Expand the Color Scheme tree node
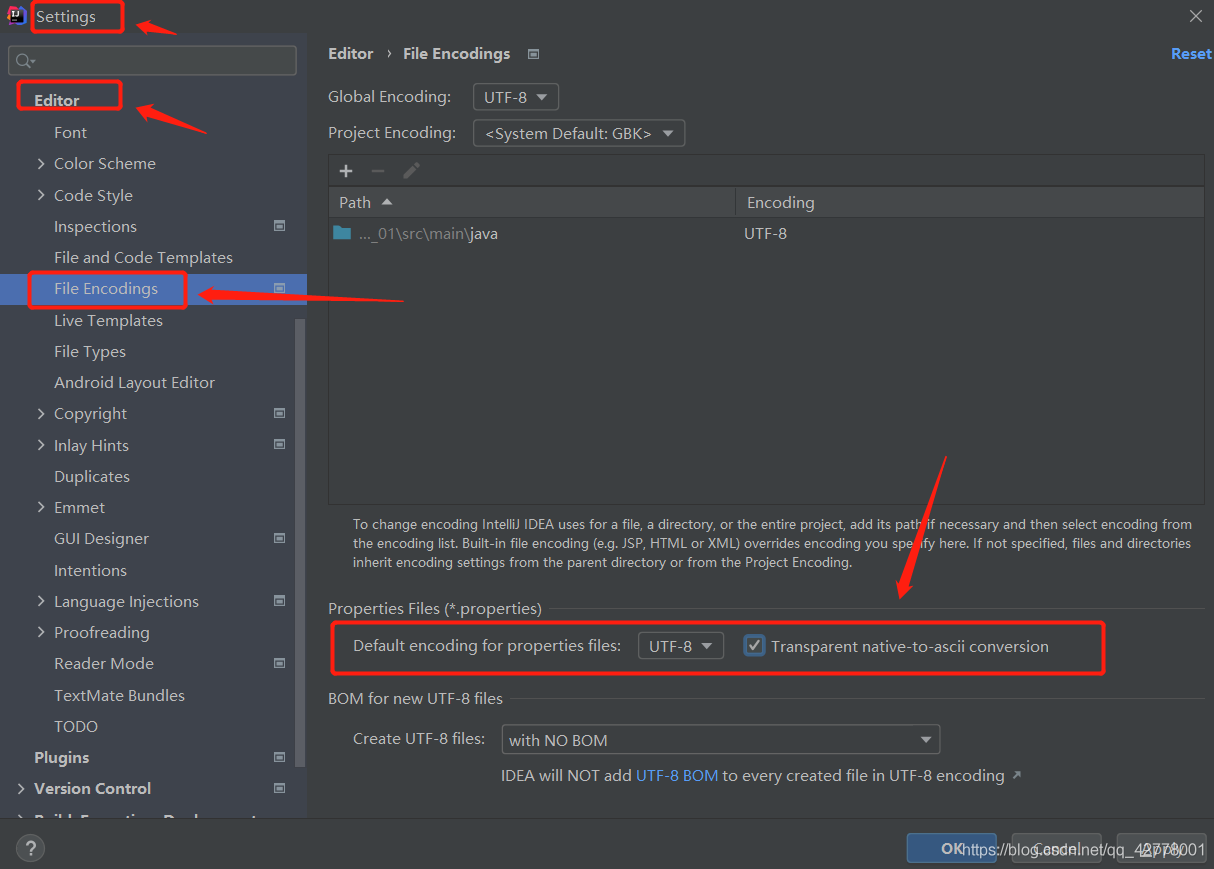 (x=41, y=163)
